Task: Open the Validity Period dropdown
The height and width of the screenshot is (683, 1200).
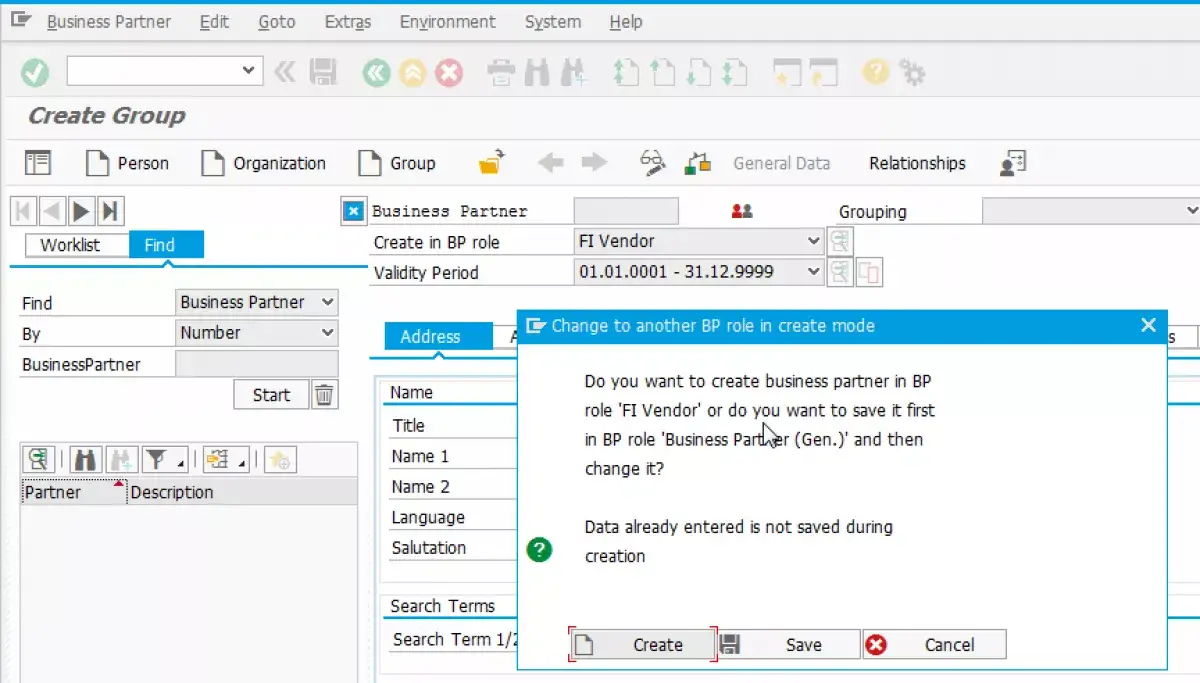Action: (699, 272)
